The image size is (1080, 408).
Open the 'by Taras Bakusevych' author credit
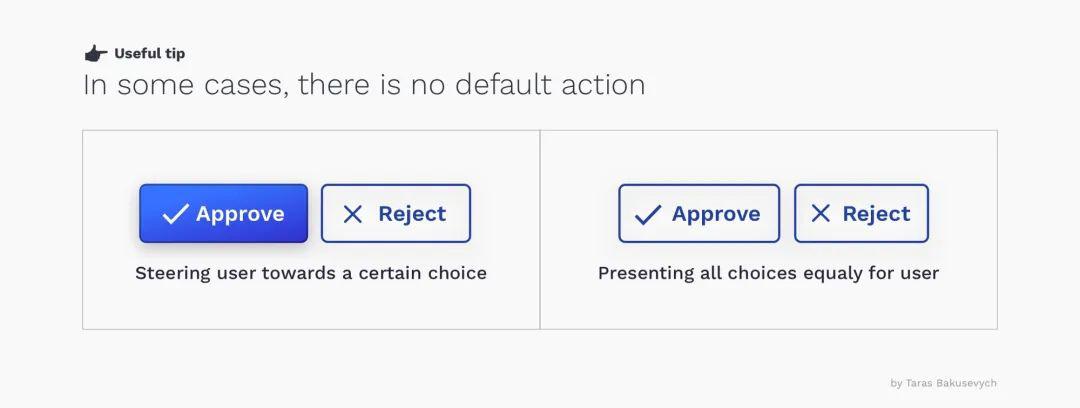[943, 383]
